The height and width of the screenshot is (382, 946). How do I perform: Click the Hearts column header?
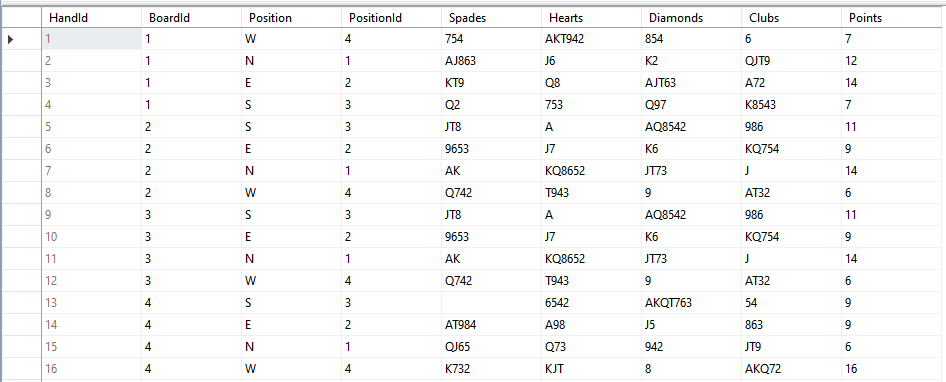591,18
